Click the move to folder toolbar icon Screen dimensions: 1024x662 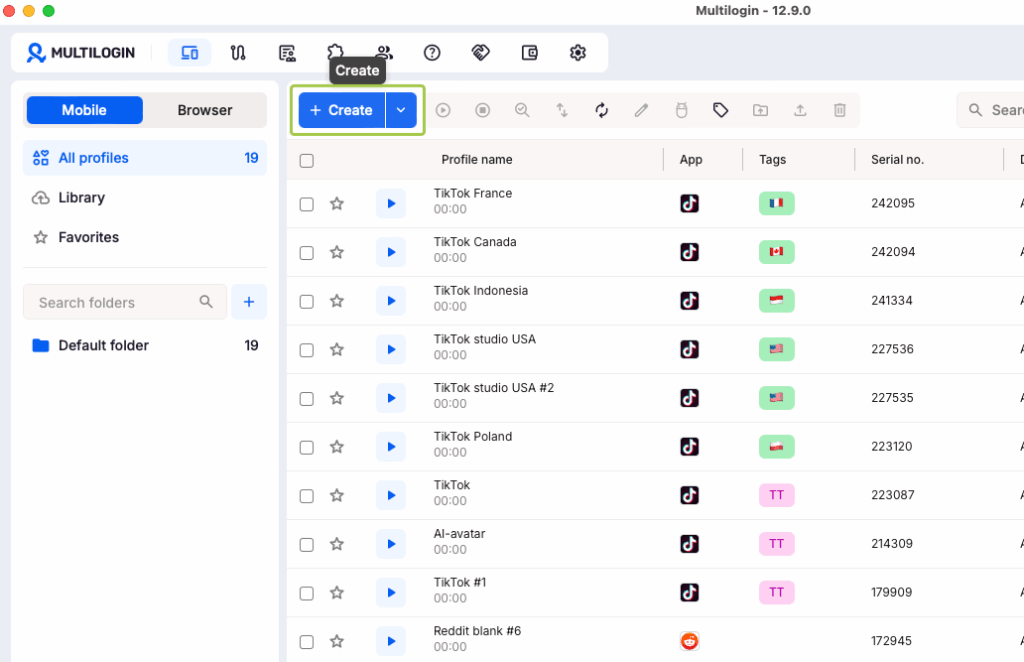(760, 110)
